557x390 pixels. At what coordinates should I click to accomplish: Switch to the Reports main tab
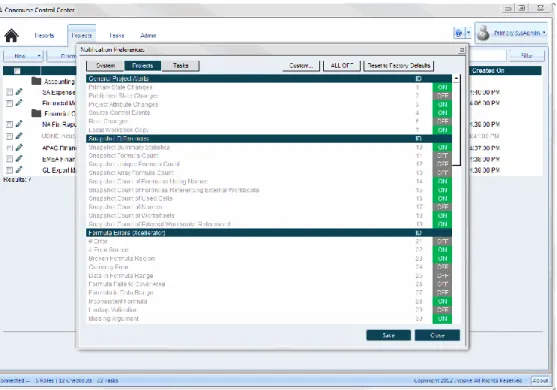pyautogui.click(x=44, y=36)
